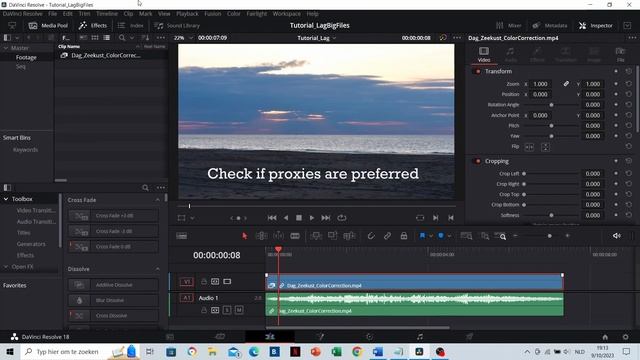Select the Blade Edit Mode tool
The width and height of the screenshot is (640, 360).
pyautogui.click(x=295, y=236)
